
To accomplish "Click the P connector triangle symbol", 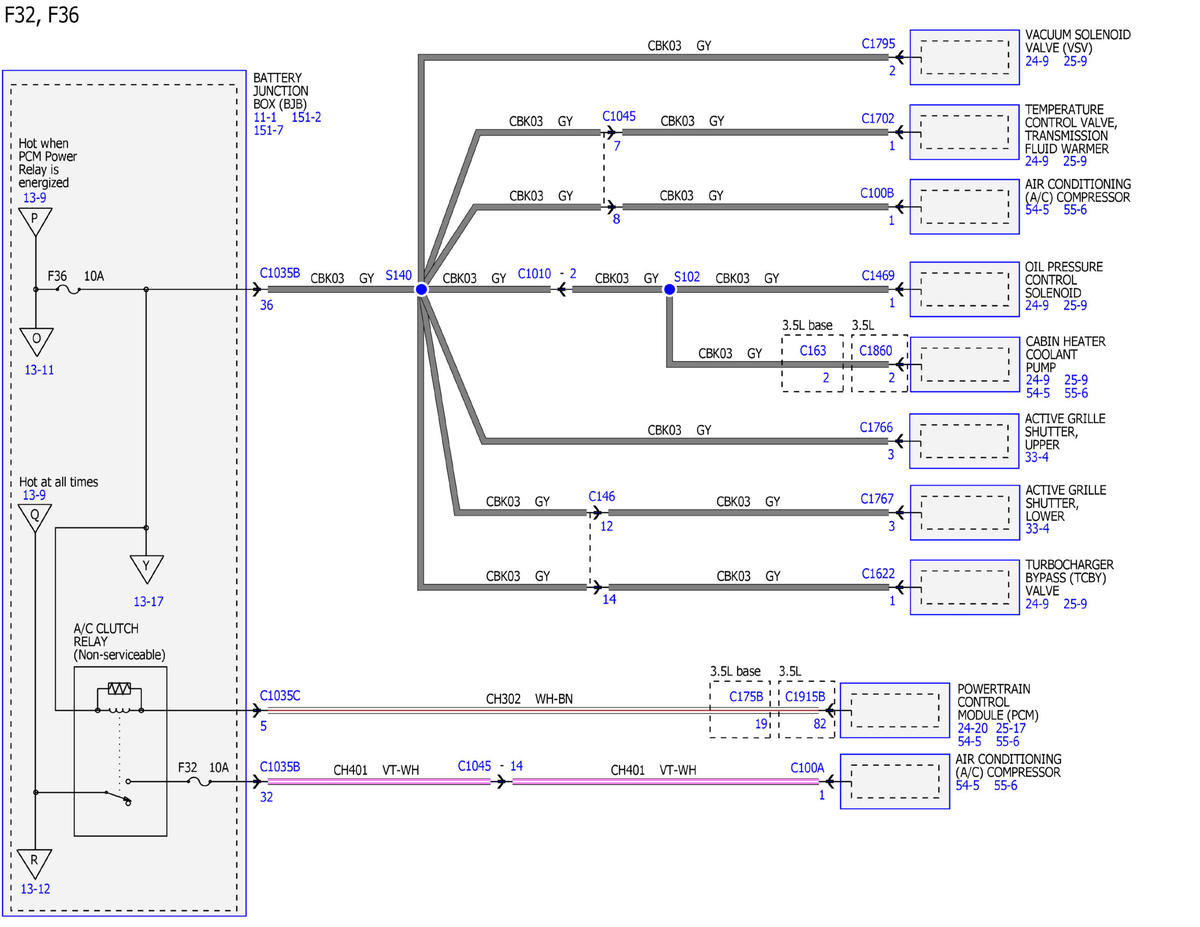I will point(36,221).
